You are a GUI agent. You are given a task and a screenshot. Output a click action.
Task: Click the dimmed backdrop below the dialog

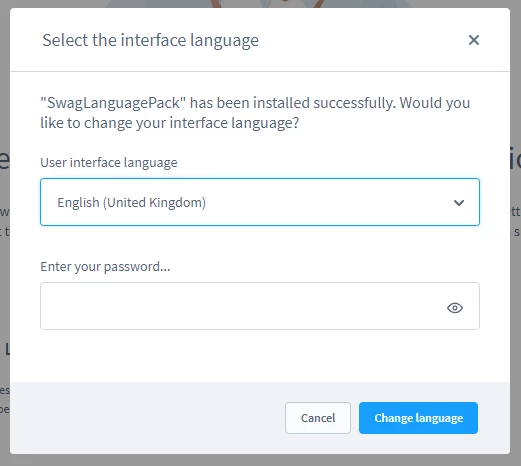tap(260, 460)
